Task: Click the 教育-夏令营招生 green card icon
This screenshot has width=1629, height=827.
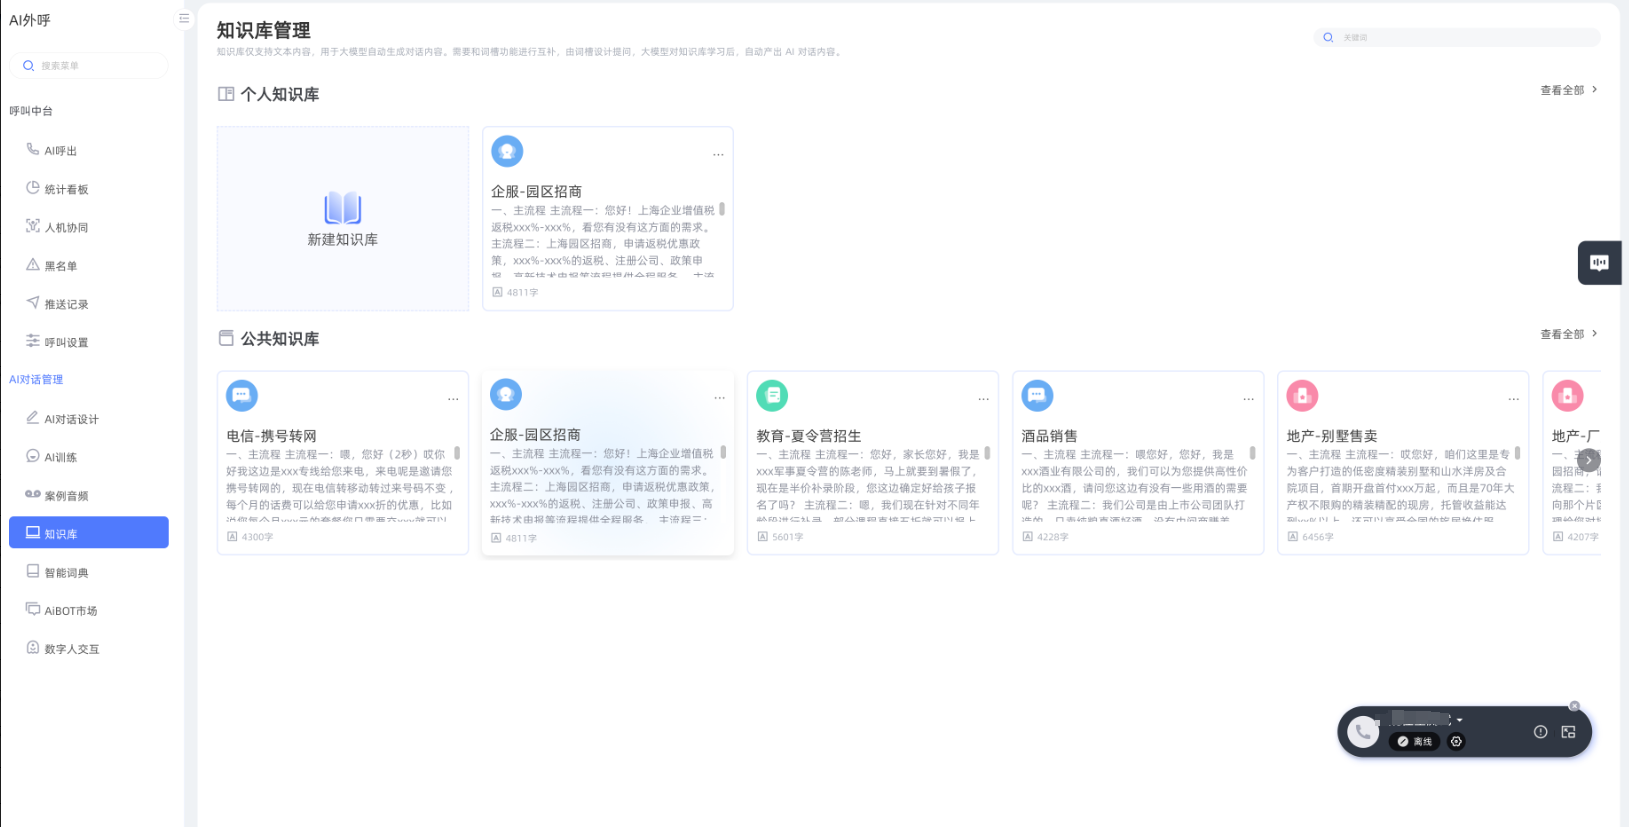Action: [x=772, y=396]
